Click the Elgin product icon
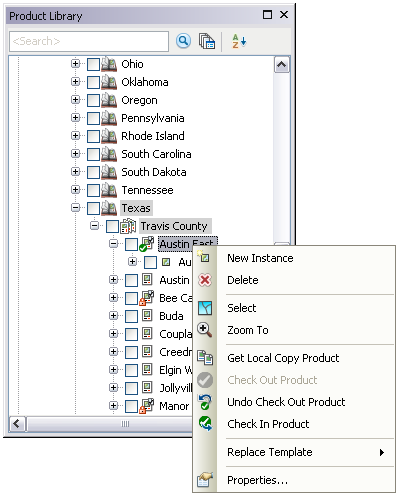397x496 pixels. [x=147, y=370]
